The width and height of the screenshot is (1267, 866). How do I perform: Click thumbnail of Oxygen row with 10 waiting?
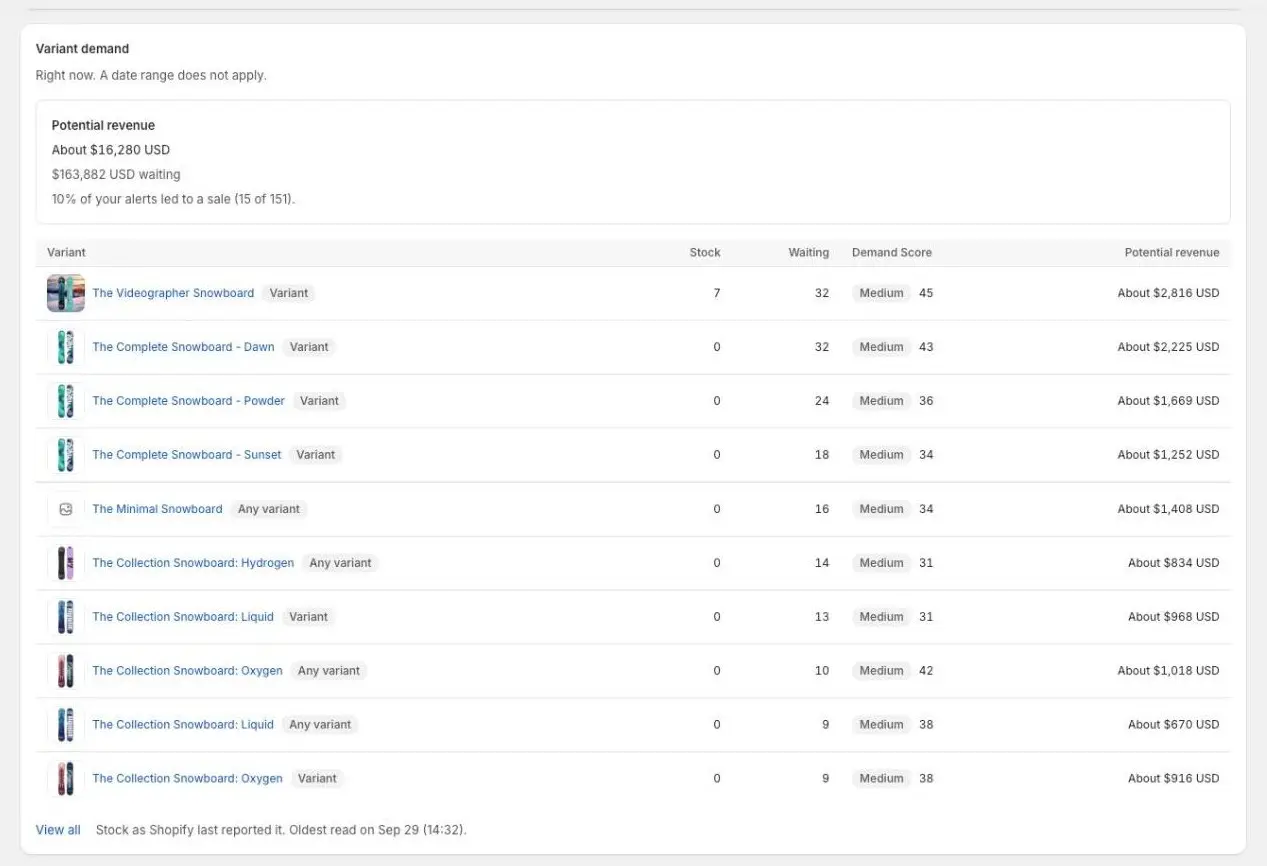click(x=66, y=671)
